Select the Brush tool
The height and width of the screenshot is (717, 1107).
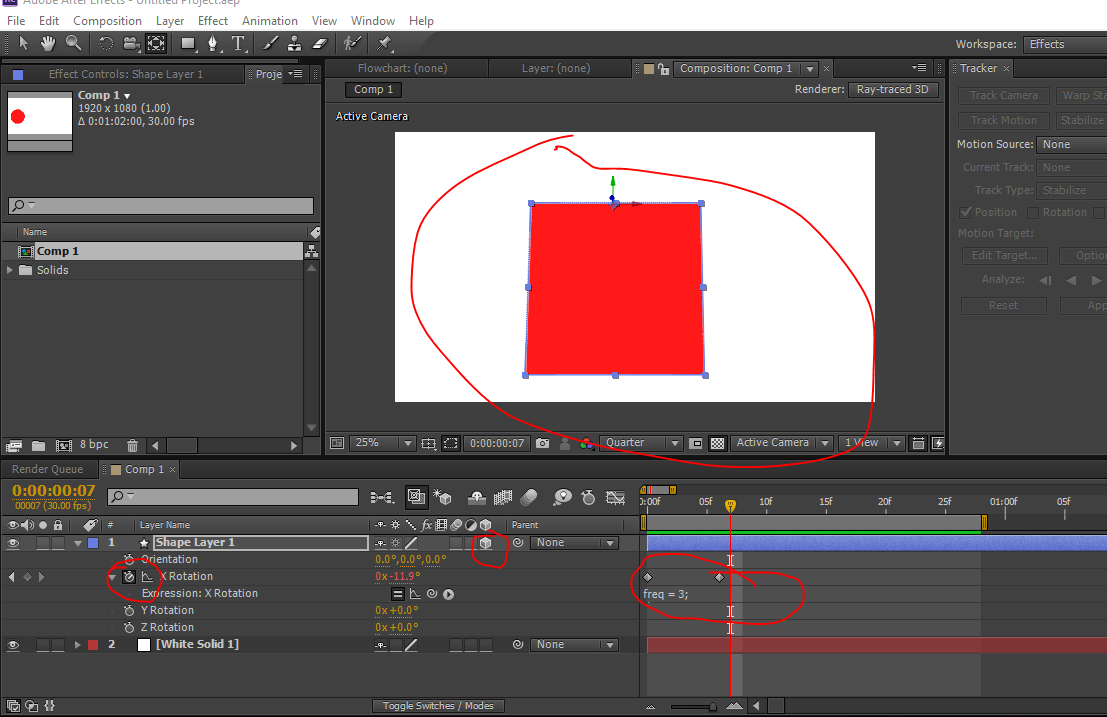click(x=270, y=44)
